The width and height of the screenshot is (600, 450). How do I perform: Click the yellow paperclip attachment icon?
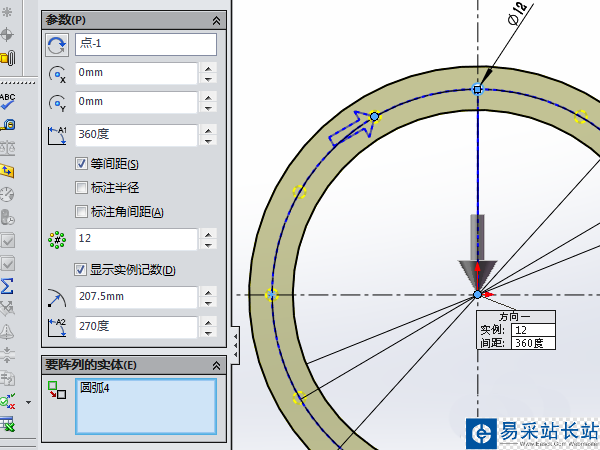(8, 58)
